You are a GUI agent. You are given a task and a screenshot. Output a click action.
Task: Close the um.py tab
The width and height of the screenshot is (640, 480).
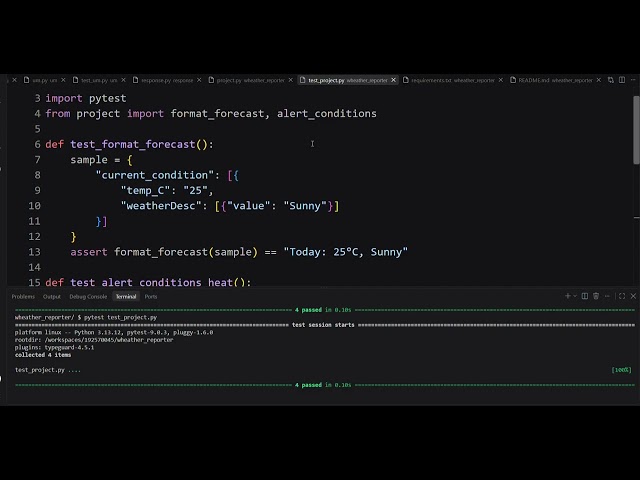point(63,80)
